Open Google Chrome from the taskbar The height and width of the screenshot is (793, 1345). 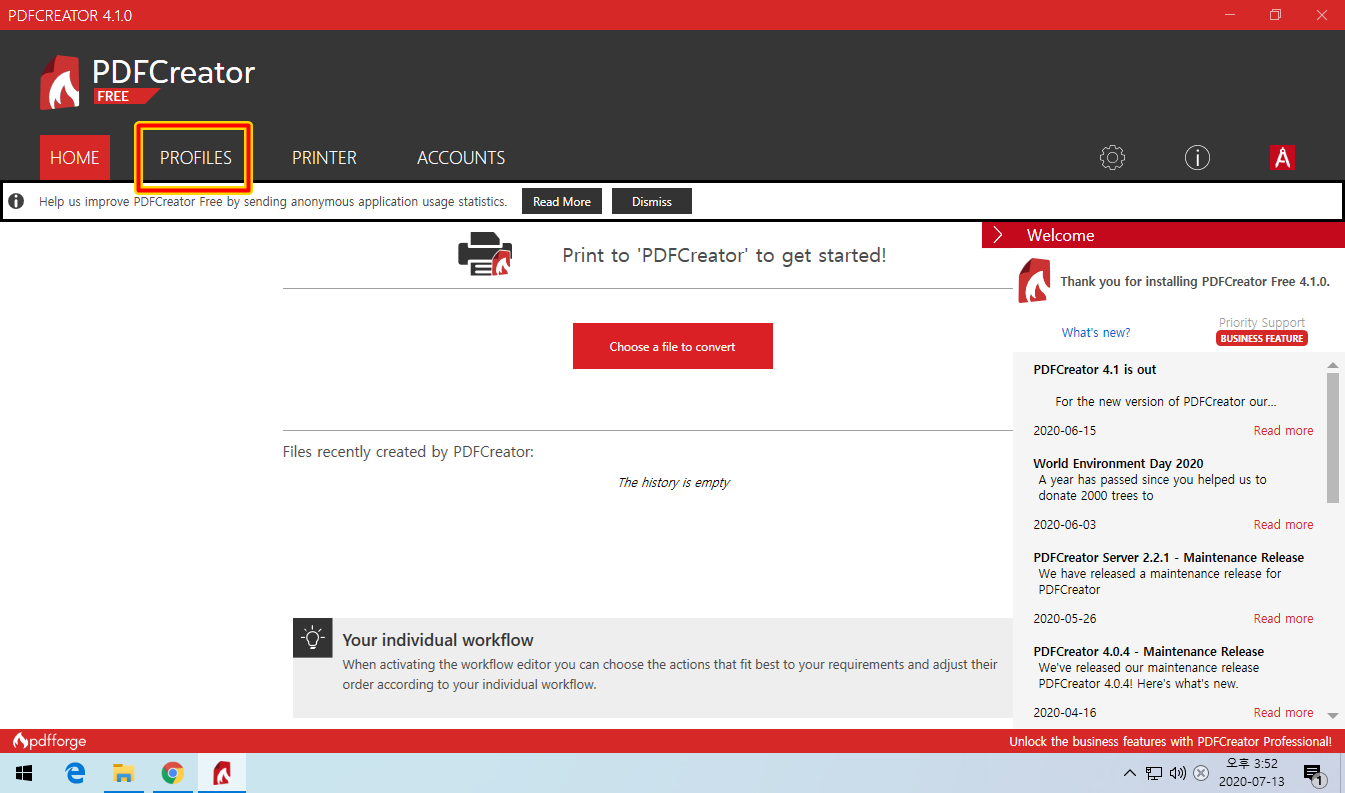[173, 773]
